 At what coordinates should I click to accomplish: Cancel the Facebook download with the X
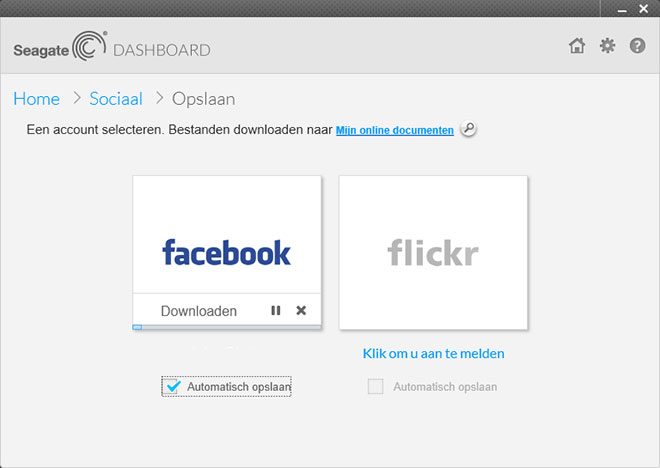point(301,311)
